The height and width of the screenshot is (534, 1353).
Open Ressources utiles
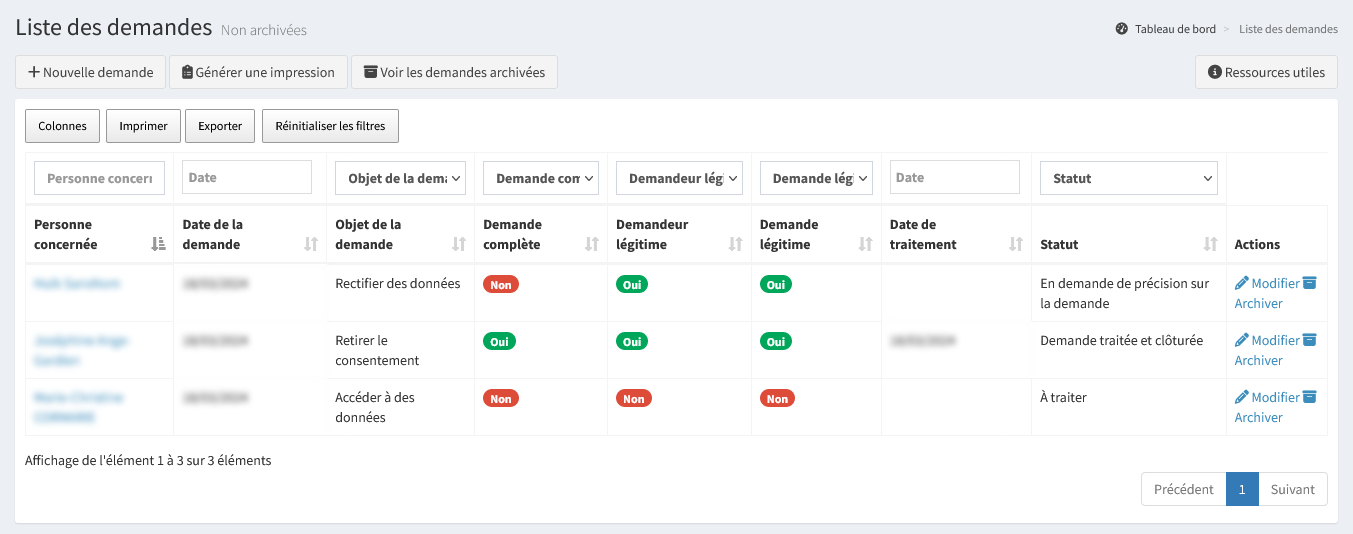pos(1266,72)
